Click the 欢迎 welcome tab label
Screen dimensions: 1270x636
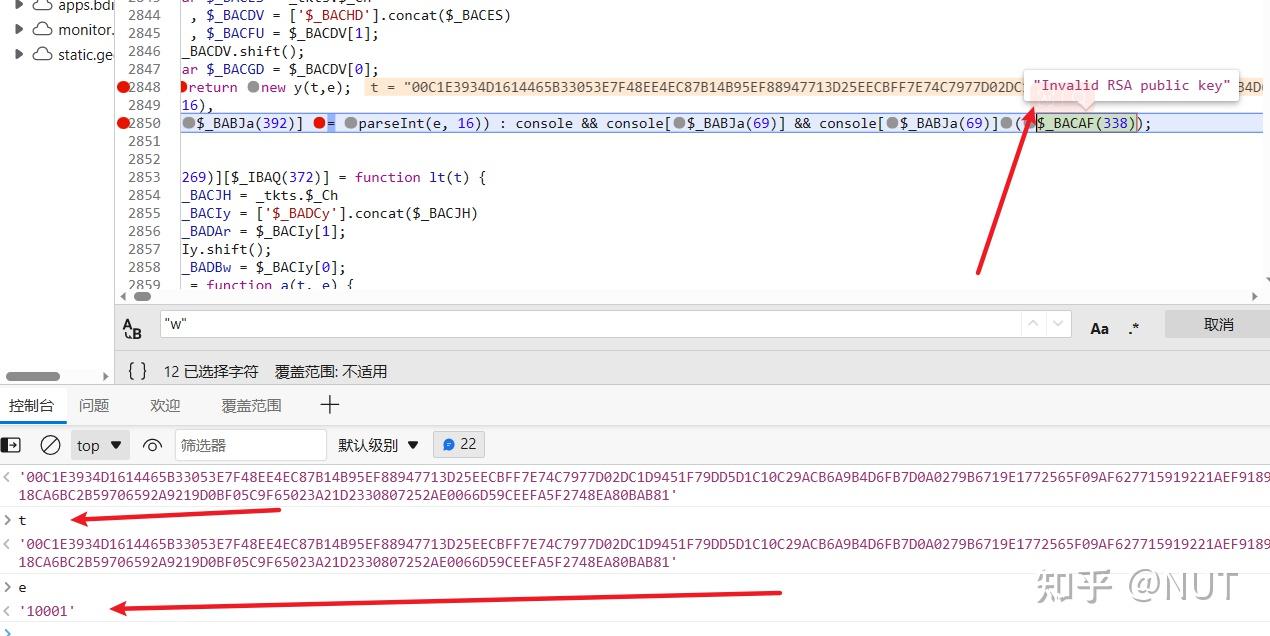coord(164,405)
